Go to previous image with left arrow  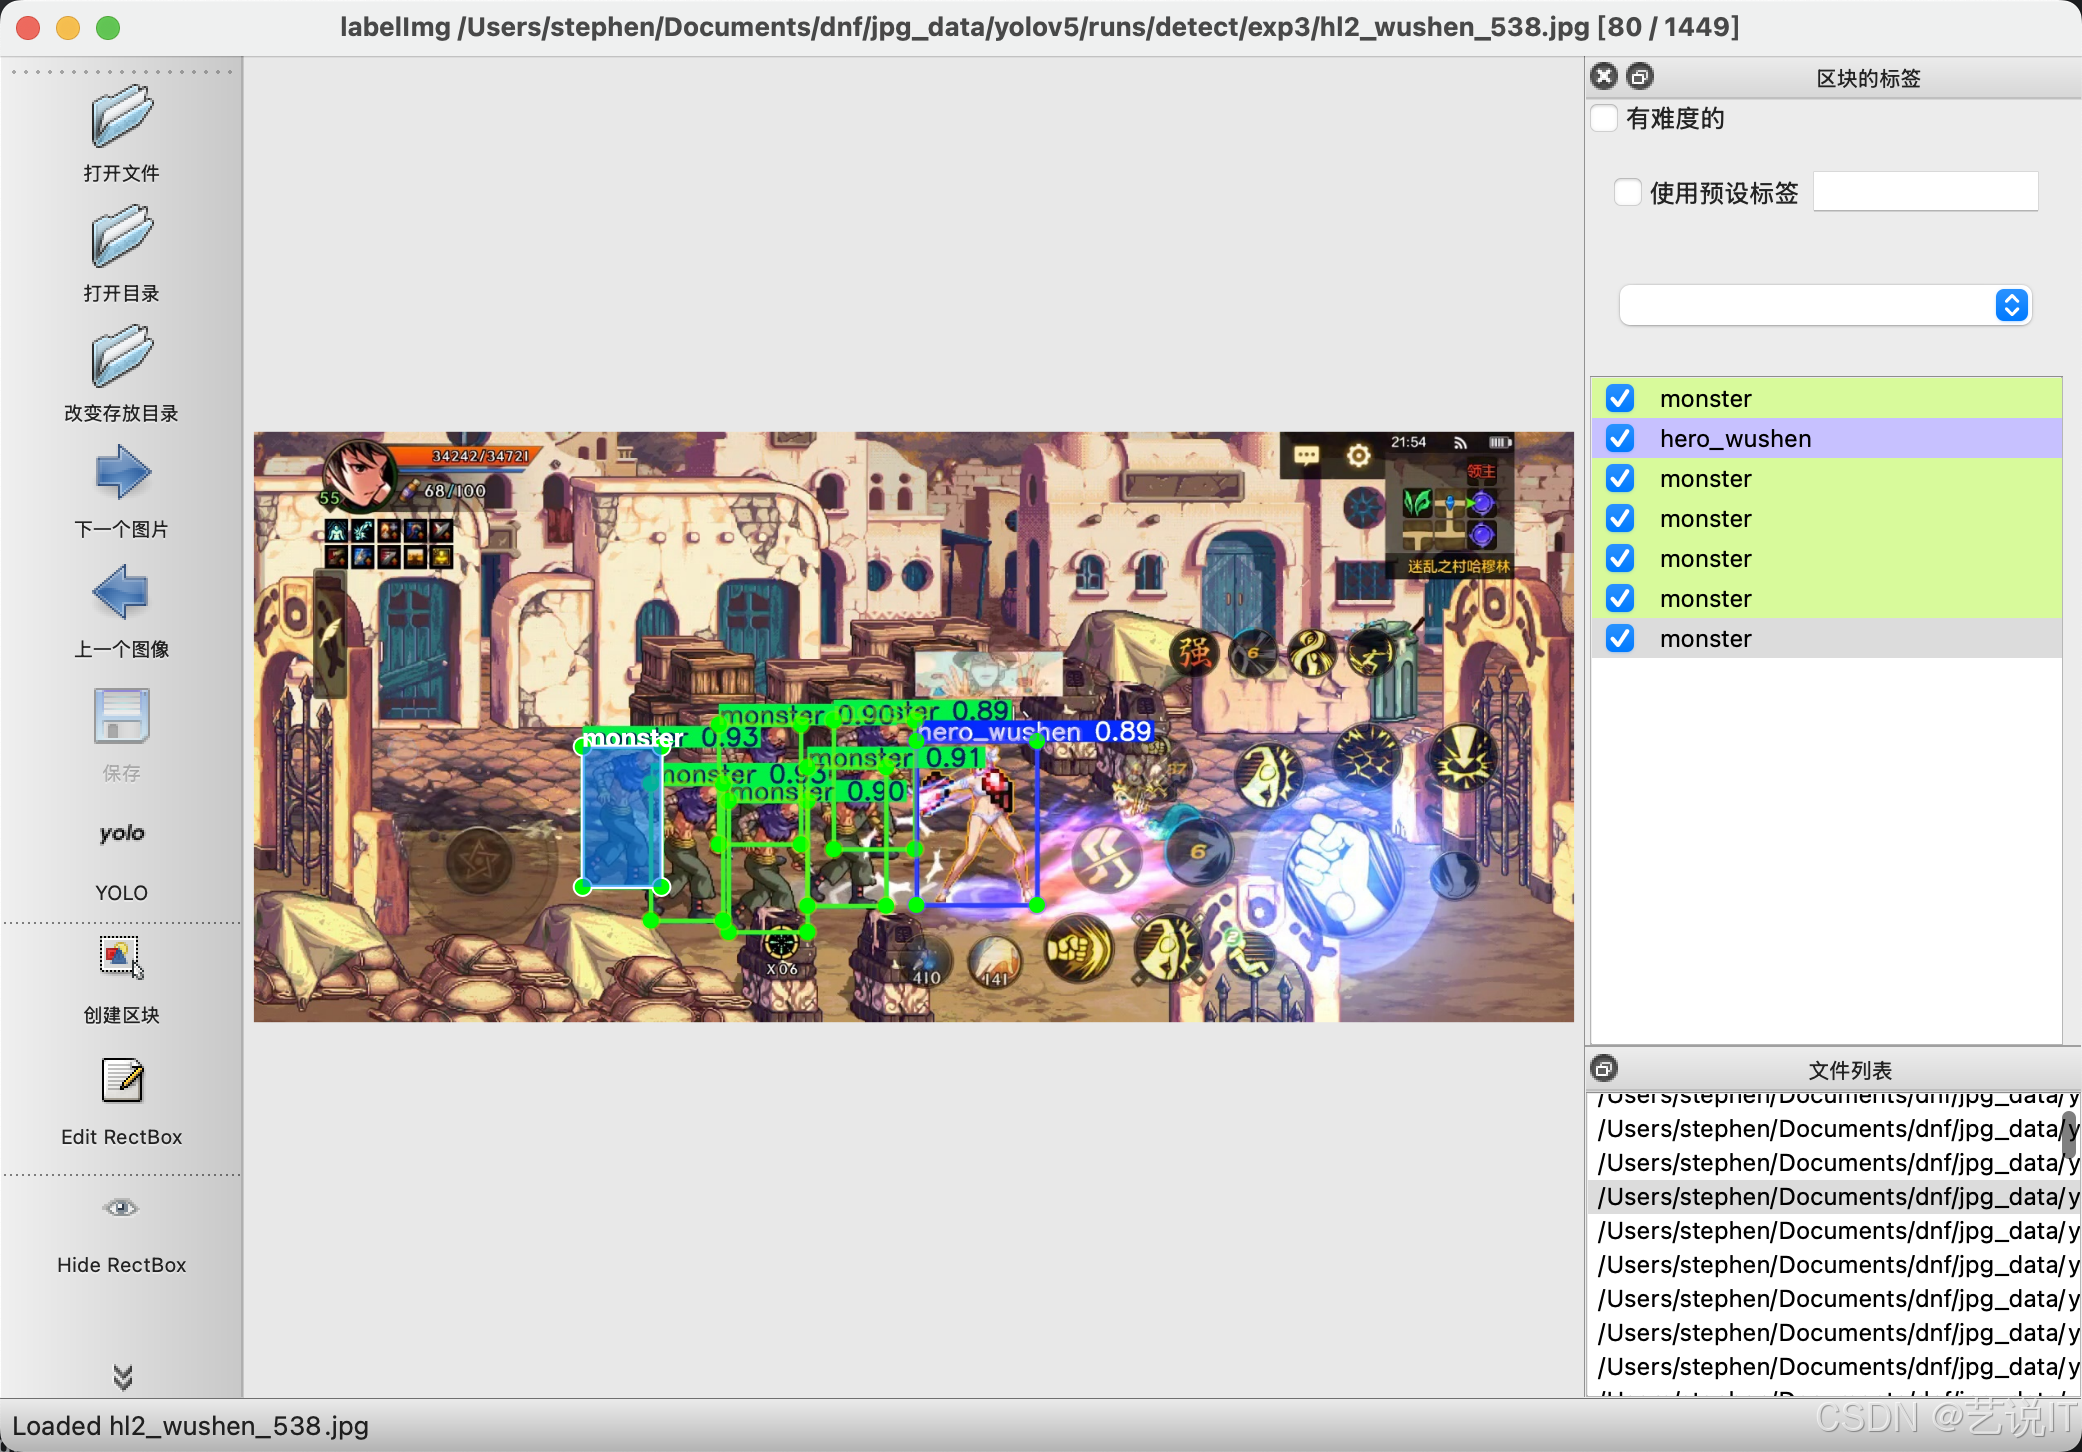click(x=121, y=592)
